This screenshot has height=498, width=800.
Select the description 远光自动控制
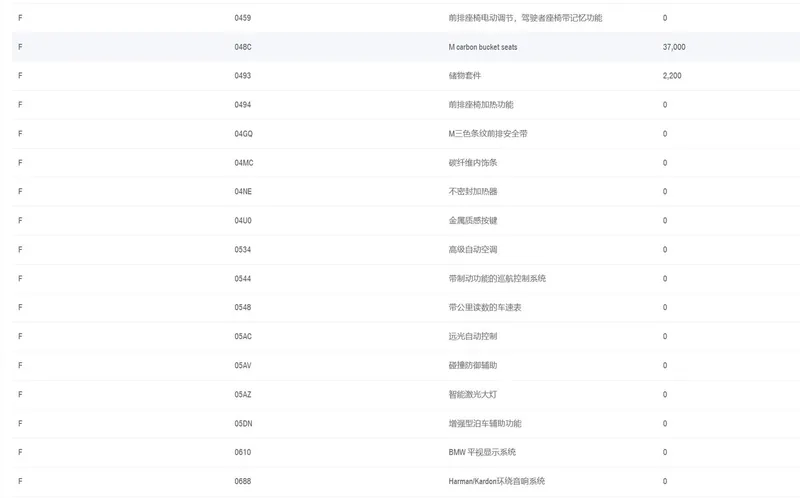472,336
